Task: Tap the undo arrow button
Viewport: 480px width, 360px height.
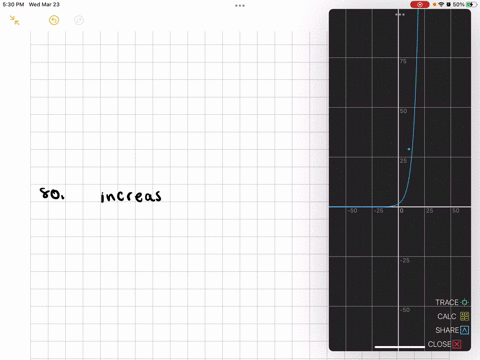Action: 54,20
